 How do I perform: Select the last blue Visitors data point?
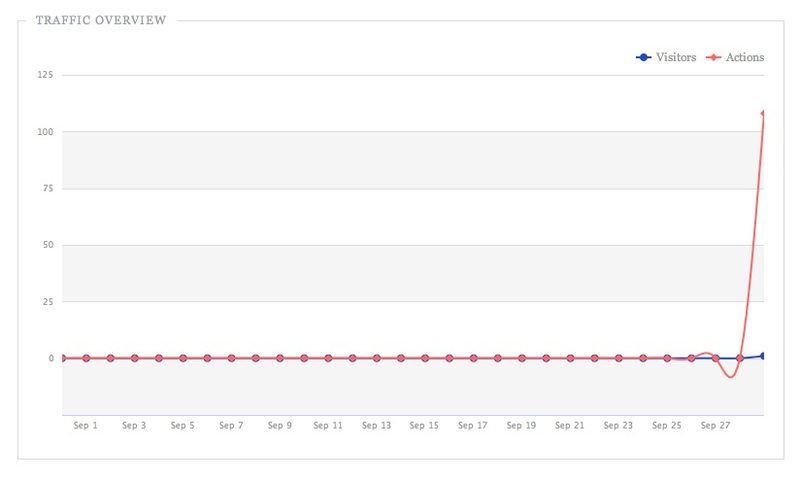763,356
